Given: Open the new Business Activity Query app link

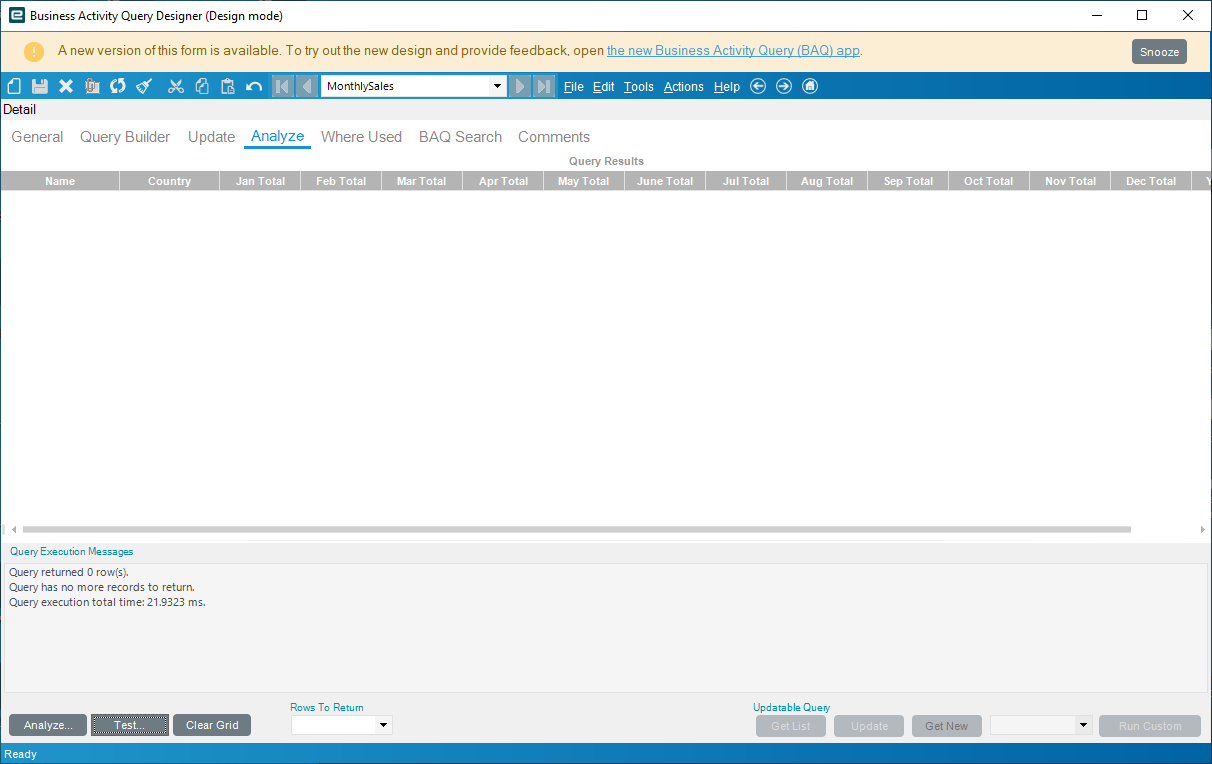Looking at the screenshot, I should [733, 51].
